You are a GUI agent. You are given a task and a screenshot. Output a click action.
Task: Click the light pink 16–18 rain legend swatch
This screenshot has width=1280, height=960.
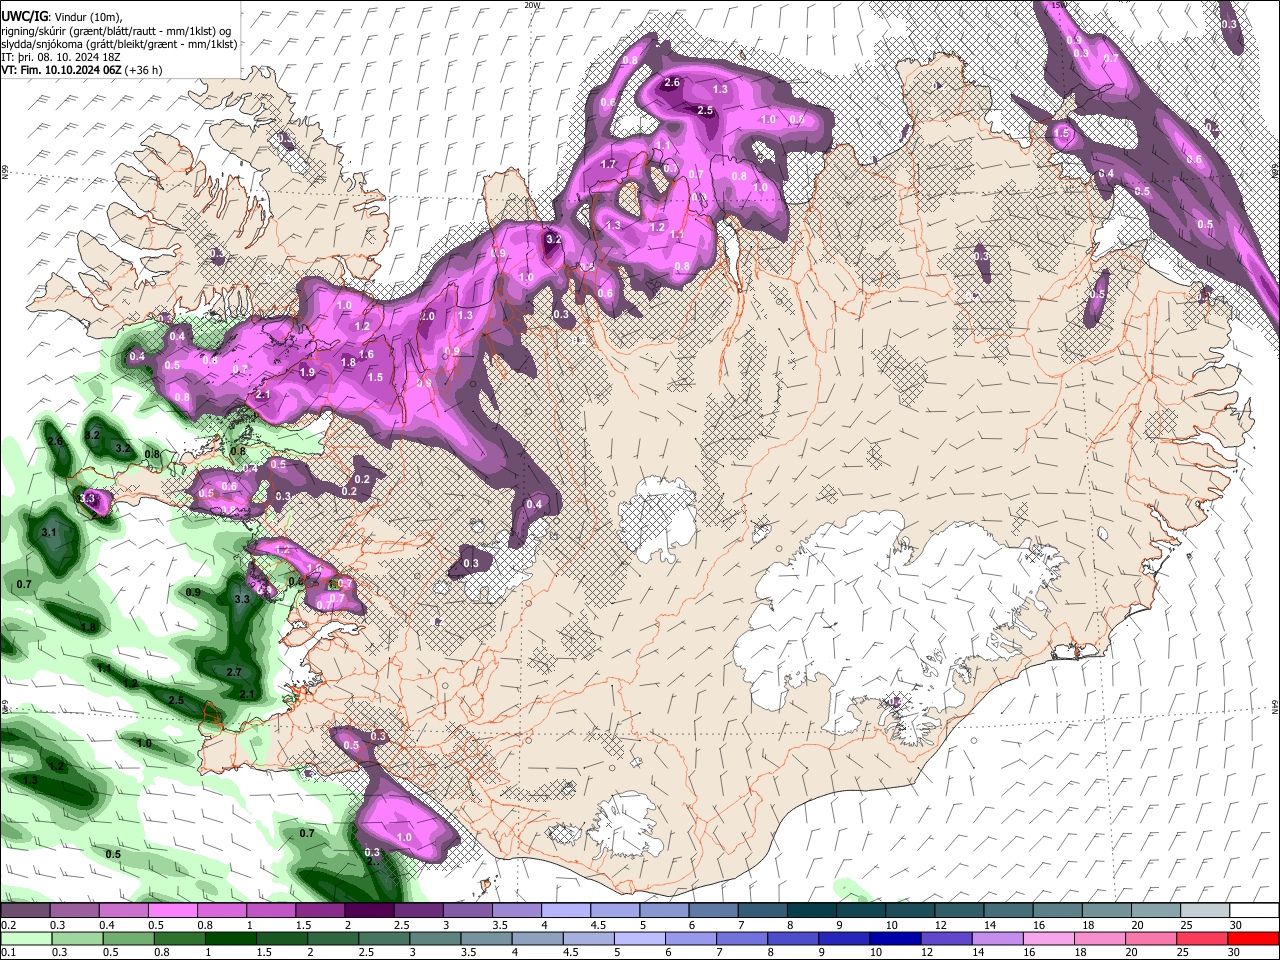(x=1047, y=938)
